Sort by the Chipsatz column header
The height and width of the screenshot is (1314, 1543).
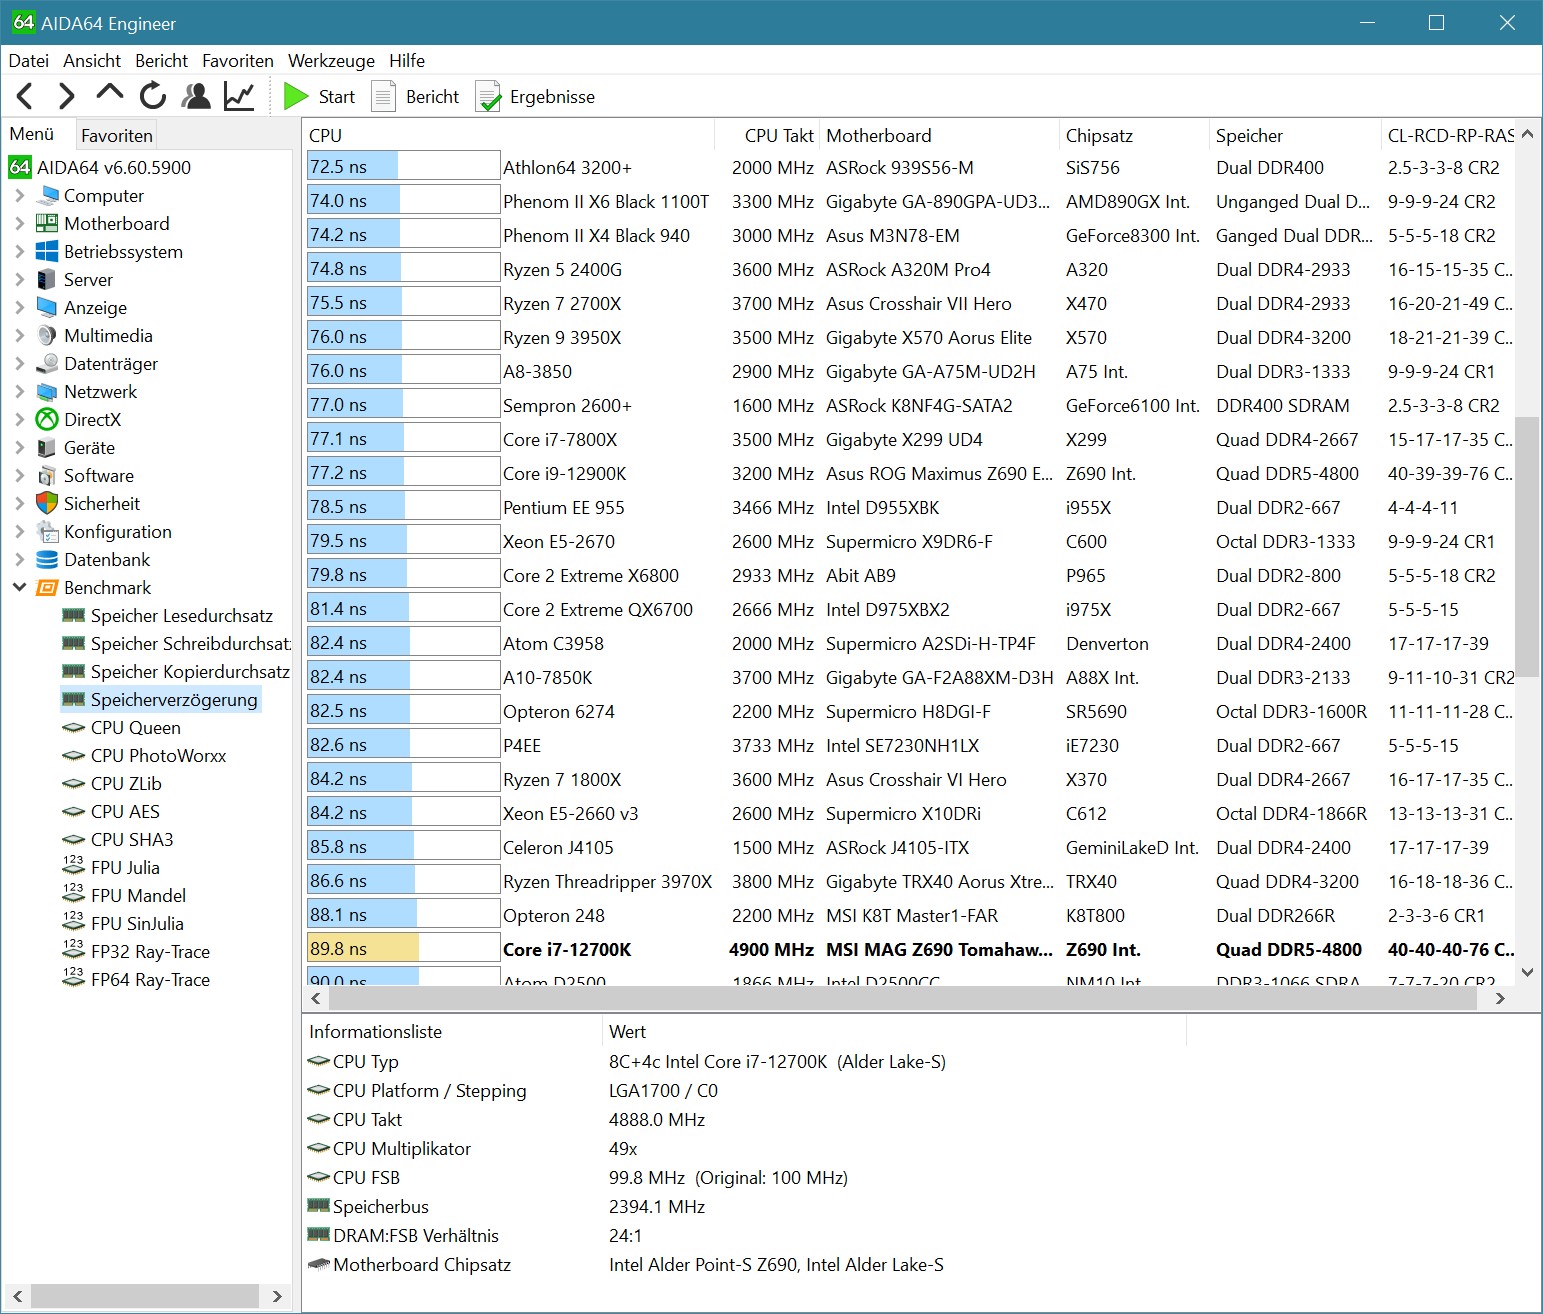point(1133,135)
